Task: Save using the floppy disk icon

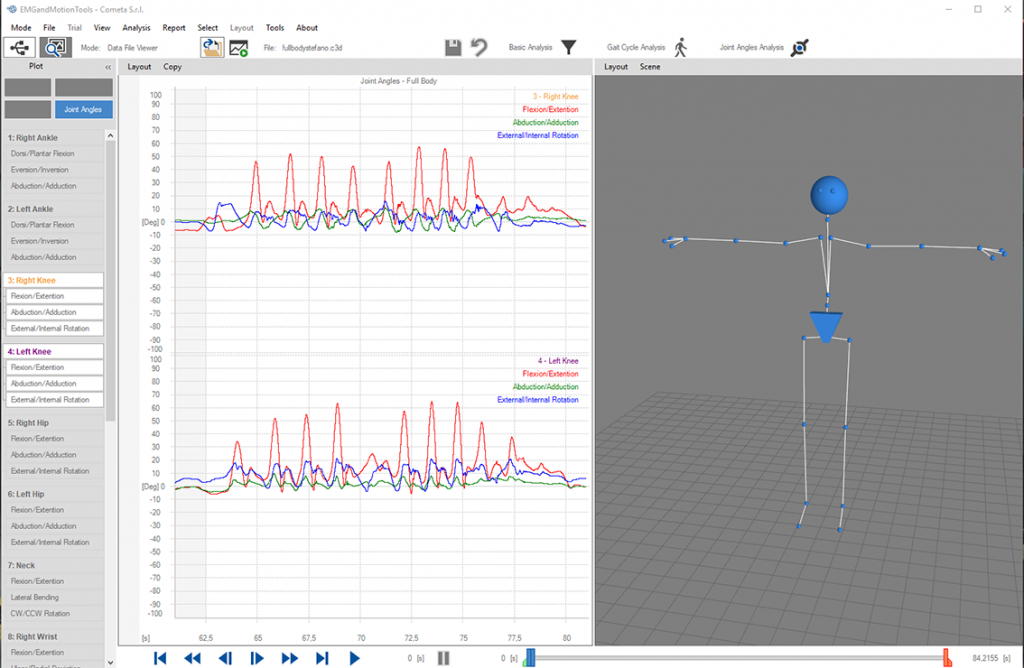Action: tap(453, 47)
